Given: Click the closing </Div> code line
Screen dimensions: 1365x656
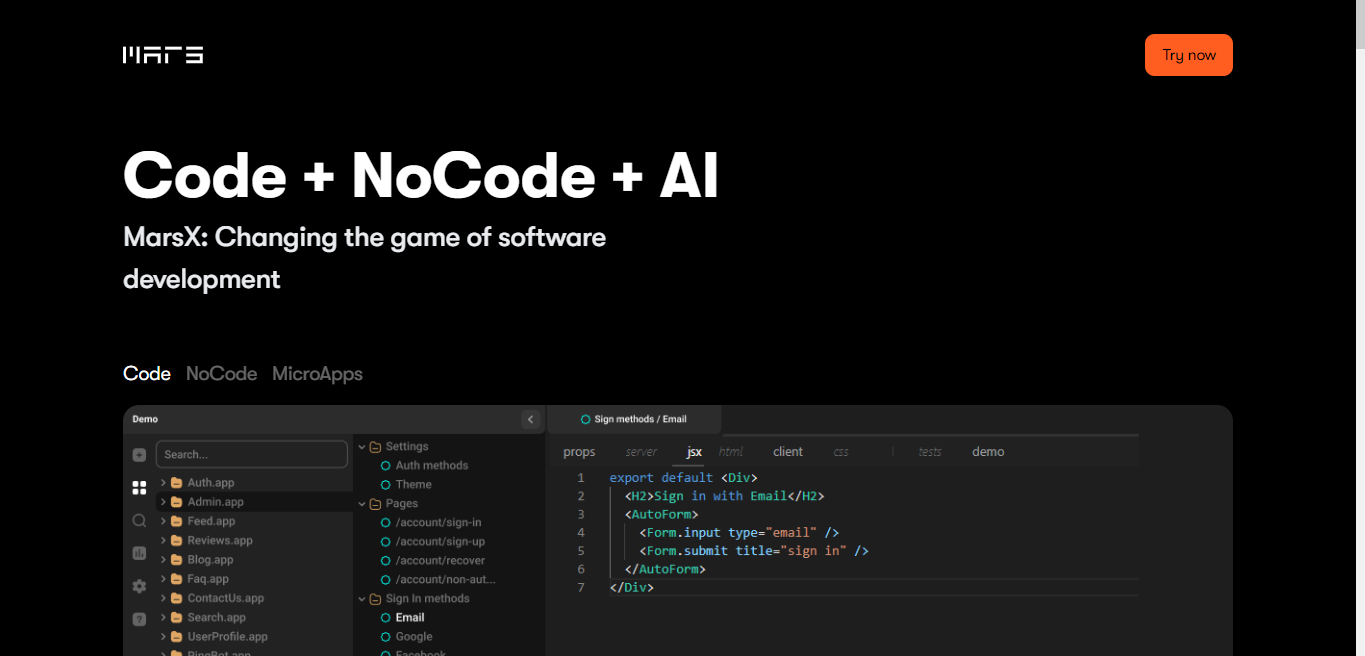Looking at the screenshot, I should 631,587.
